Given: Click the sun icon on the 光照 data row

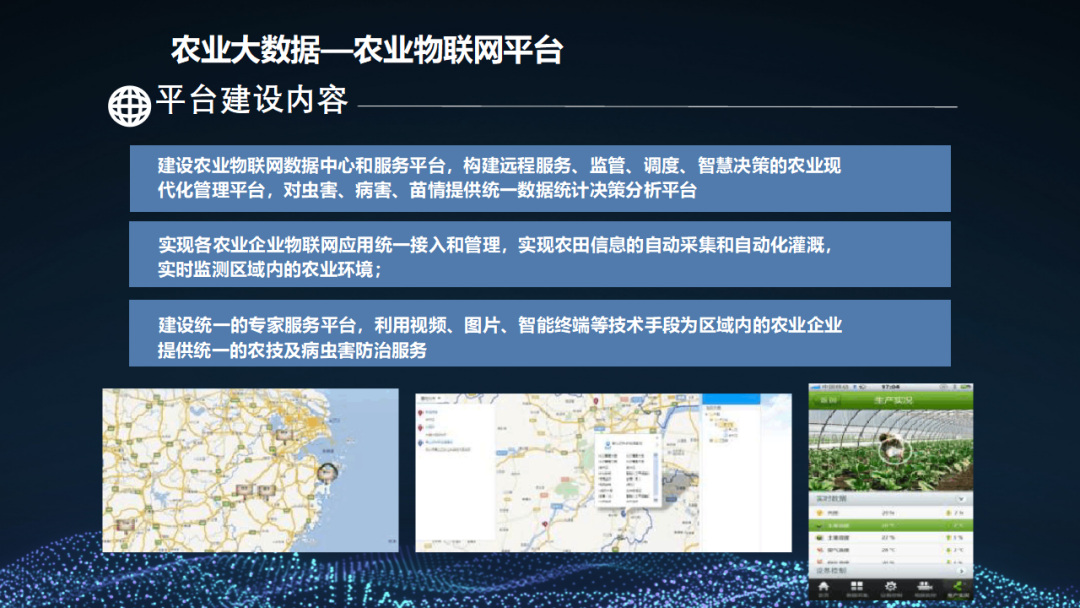Looking at the screenshot, I should [817, 511].
